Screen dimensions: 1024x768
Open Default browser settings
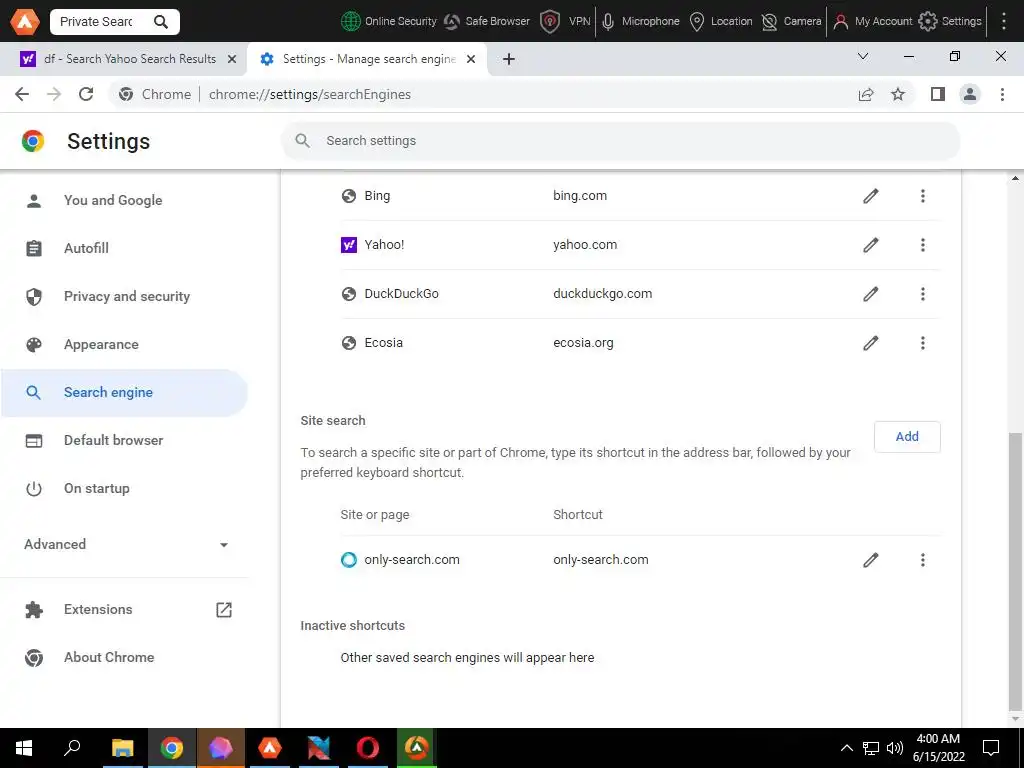click(124, 440)
